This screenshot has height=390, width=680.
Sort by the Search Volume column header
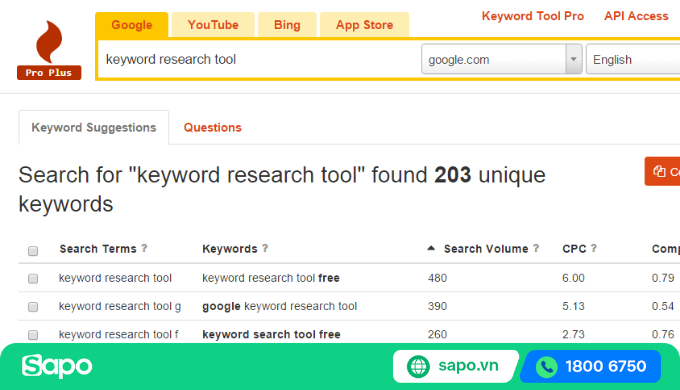pyautogui.click(x=486, y=249)
